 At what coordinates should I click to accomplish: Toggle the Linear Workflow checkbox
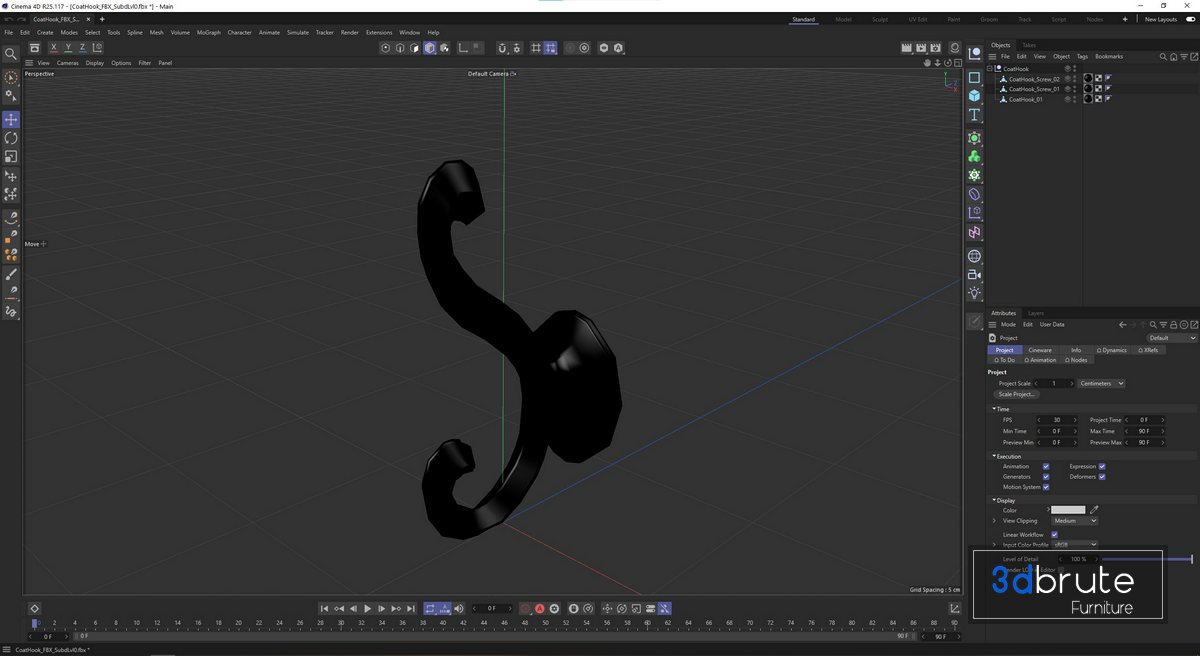(1054, 535)
